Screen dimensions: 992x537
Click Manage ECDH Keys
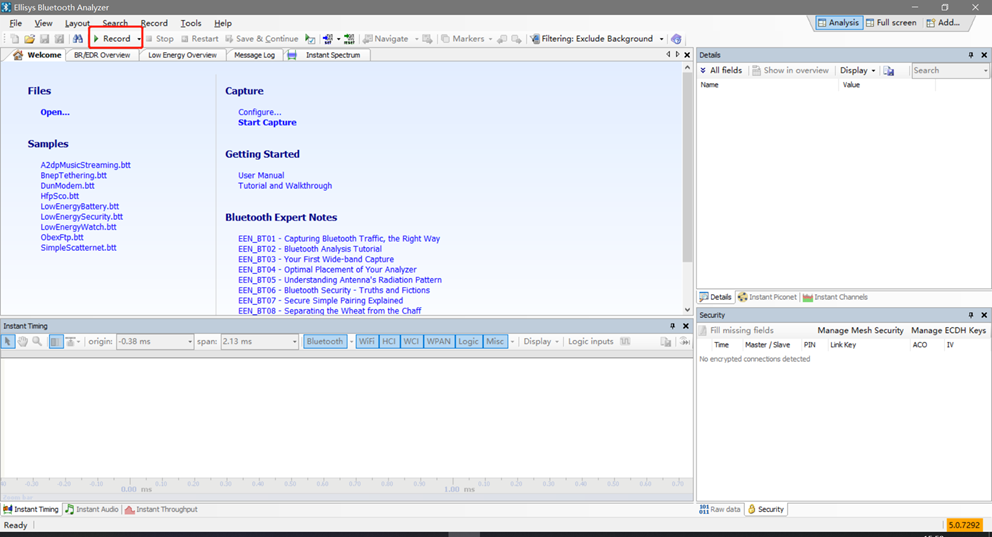[948, 330]
